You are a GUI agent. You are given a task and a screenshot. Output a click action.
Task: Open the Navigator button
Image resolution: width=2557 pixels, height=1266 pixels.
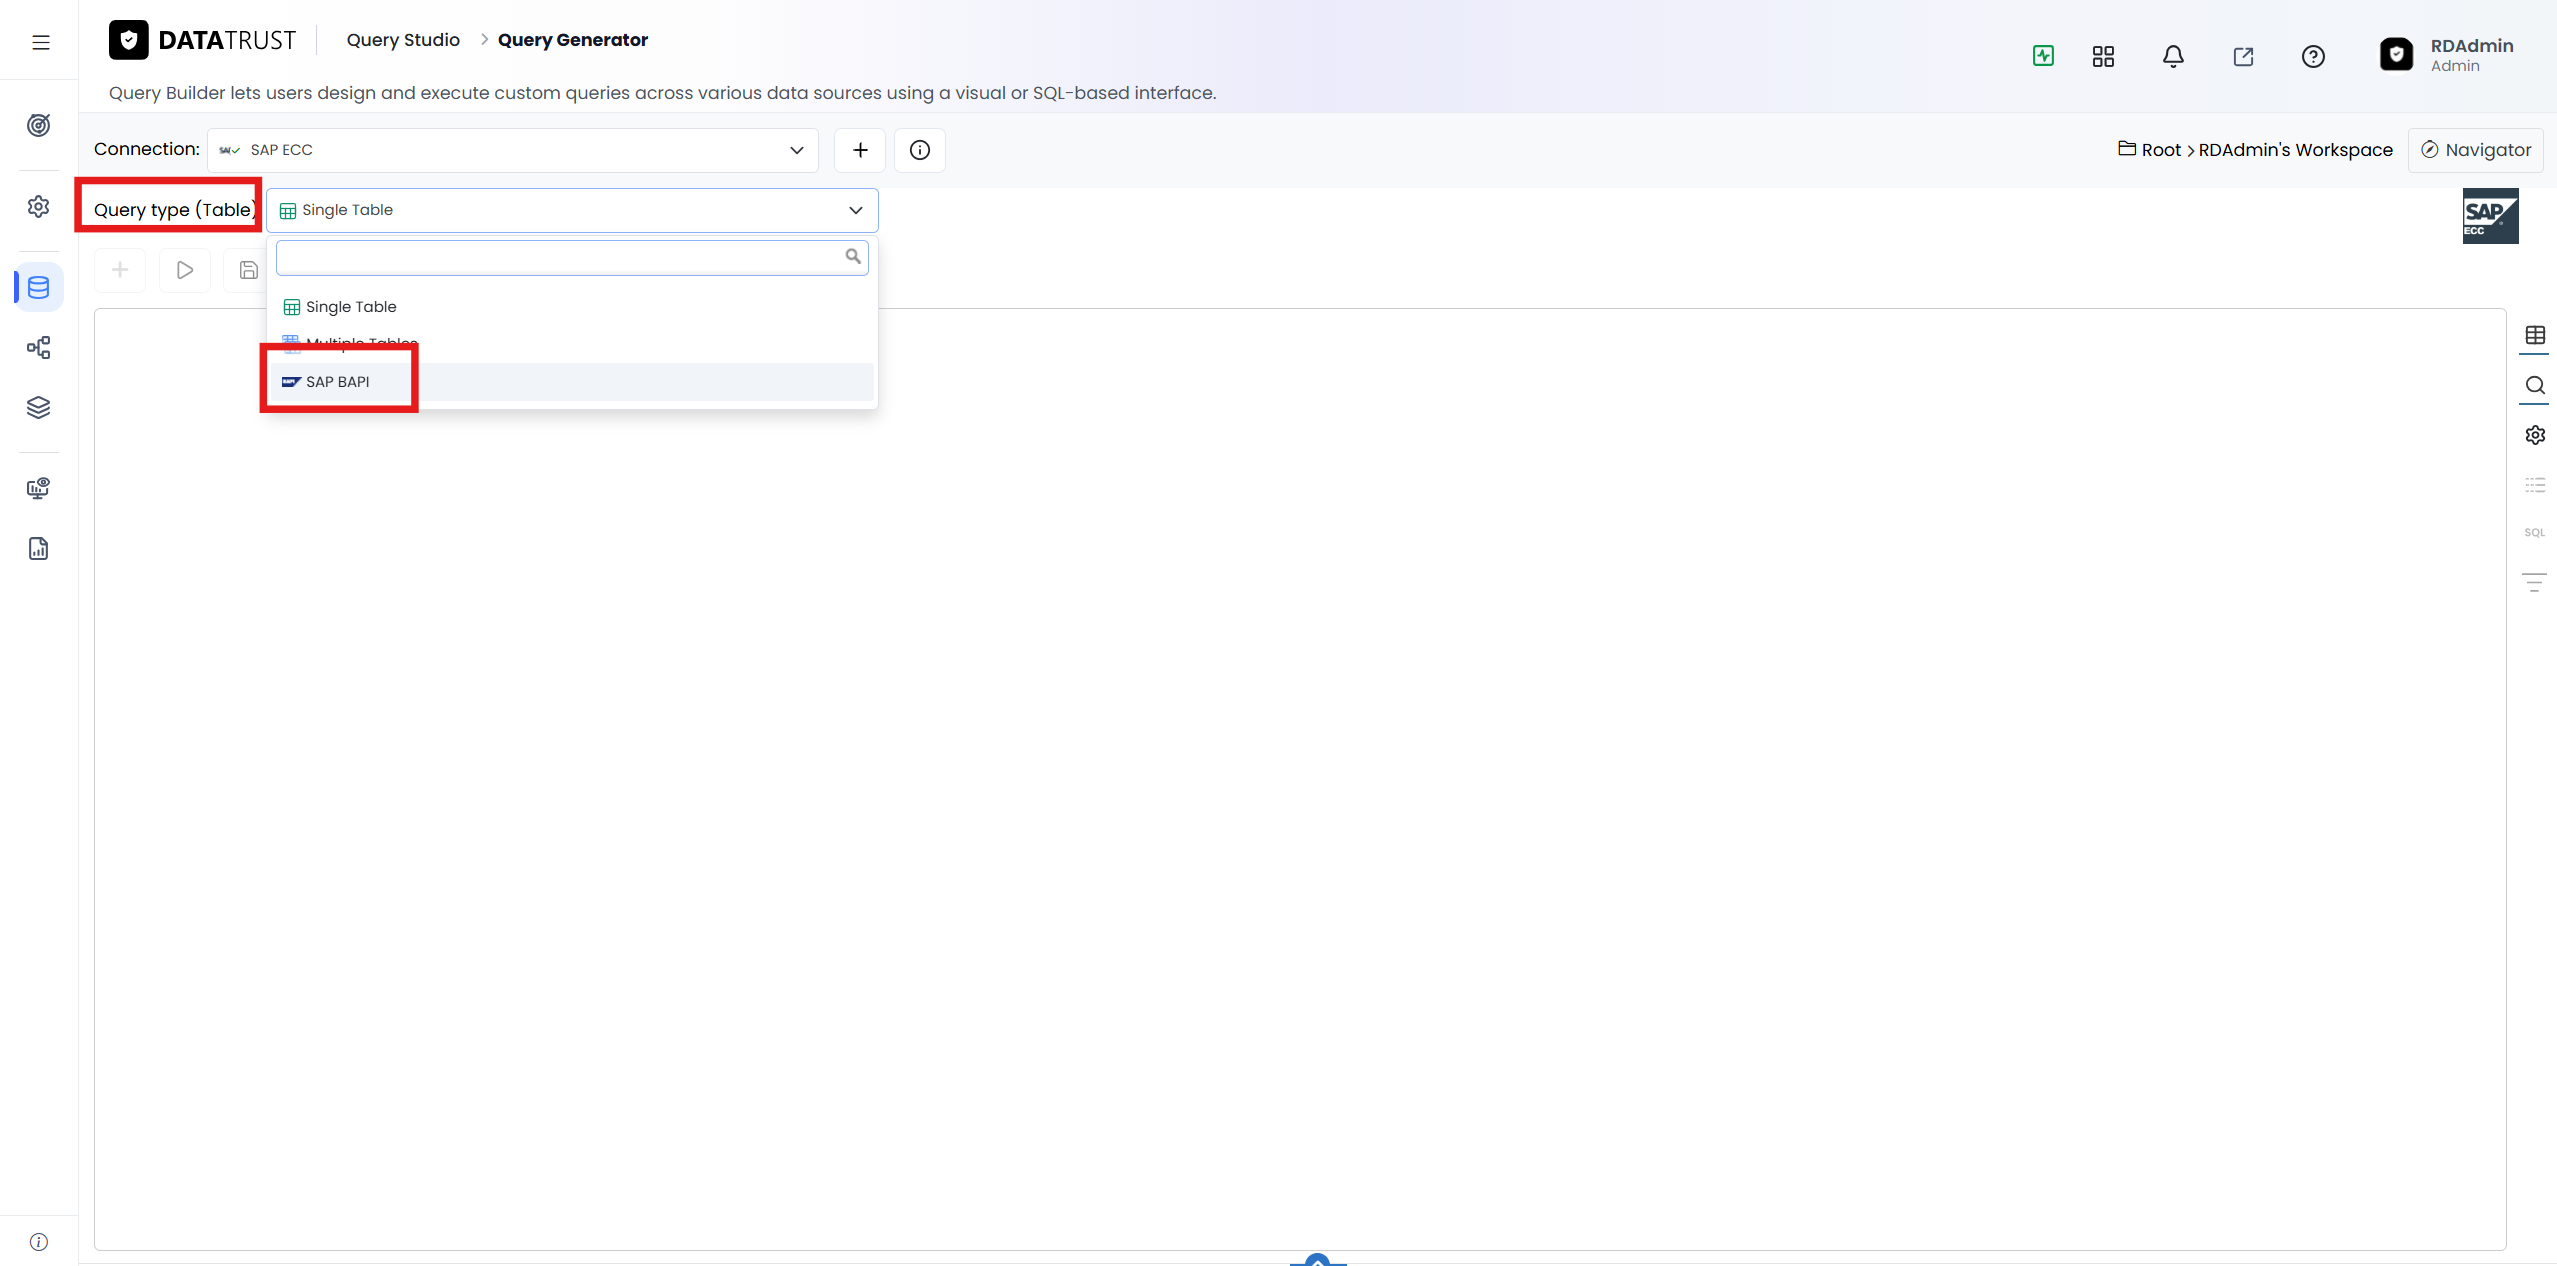click(2476, 150)
